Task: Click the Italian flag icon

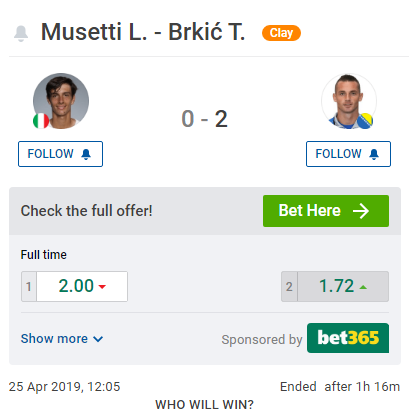Action: coord(41,121)
